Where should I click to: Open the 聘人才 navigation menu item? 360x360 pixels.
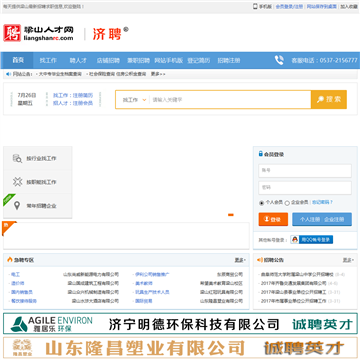(78, 61)
